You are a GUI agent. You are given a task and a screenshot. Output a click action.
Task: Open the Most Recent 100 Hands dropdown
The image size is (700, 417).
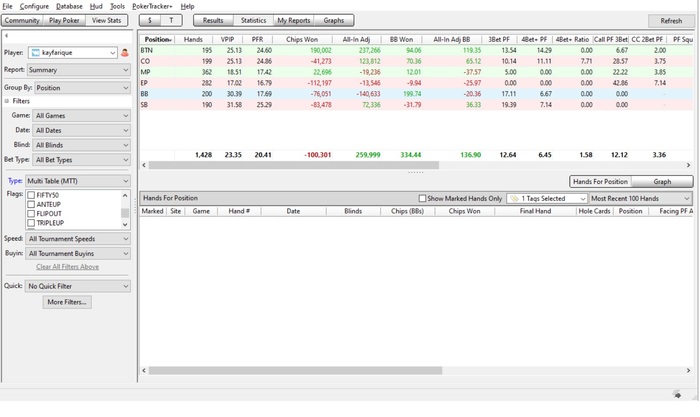pos(640,199)
